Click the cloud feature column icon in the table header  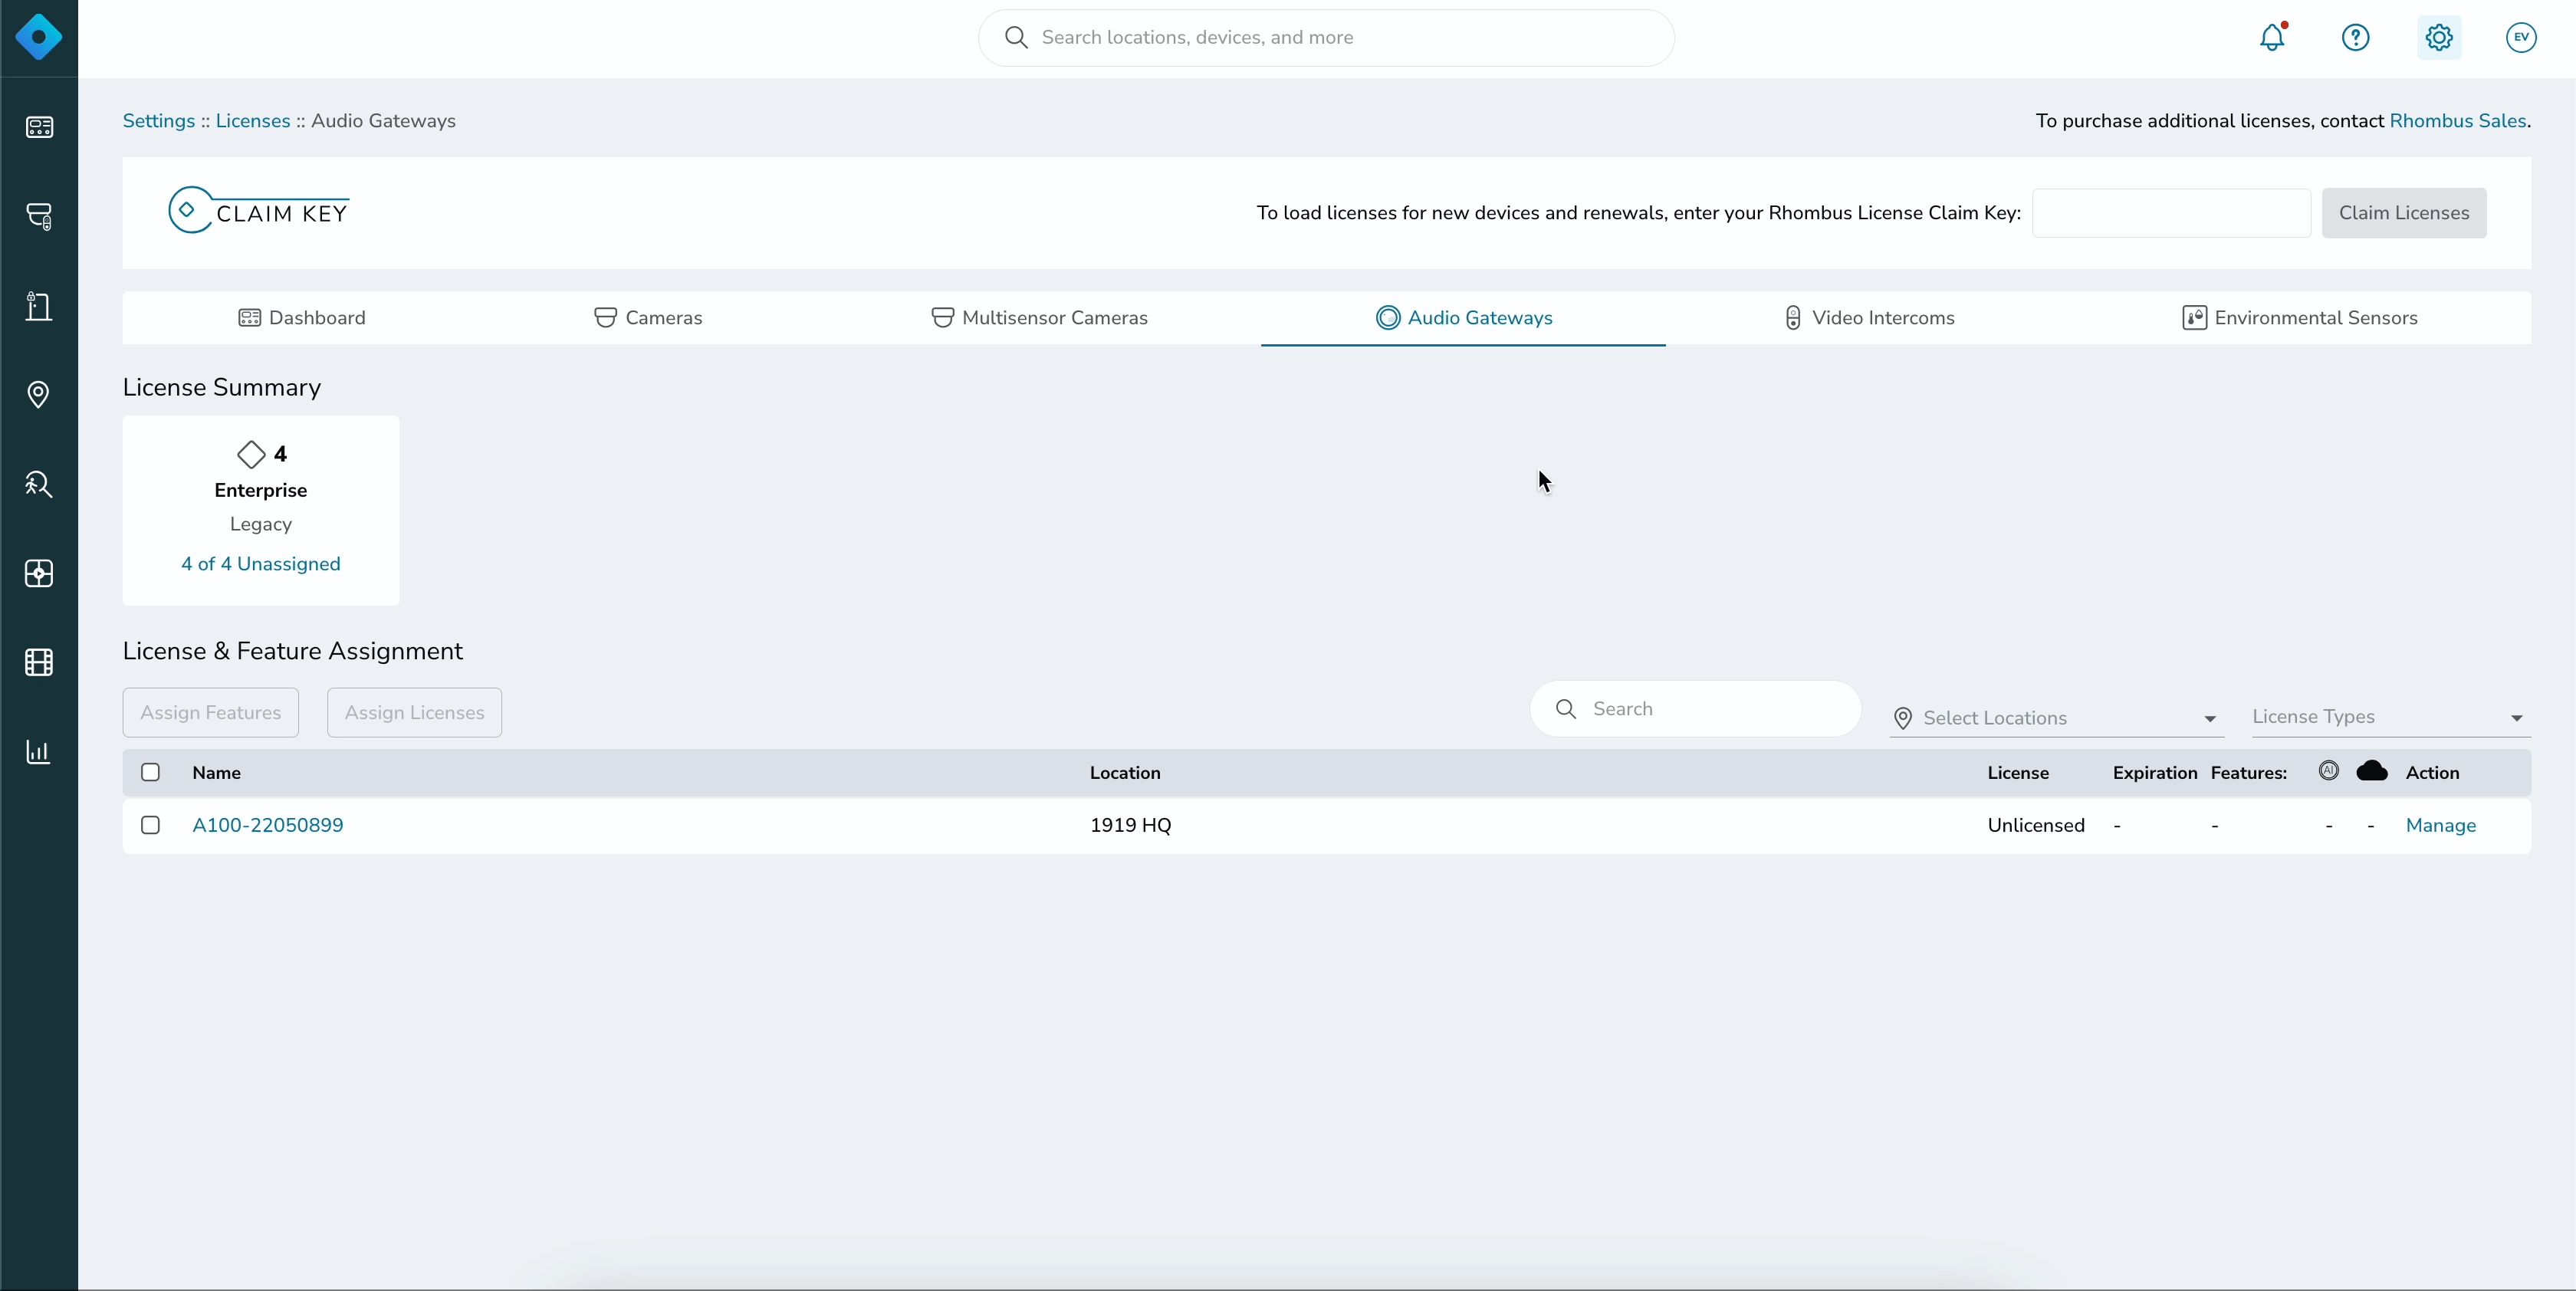click(2372, 770)
